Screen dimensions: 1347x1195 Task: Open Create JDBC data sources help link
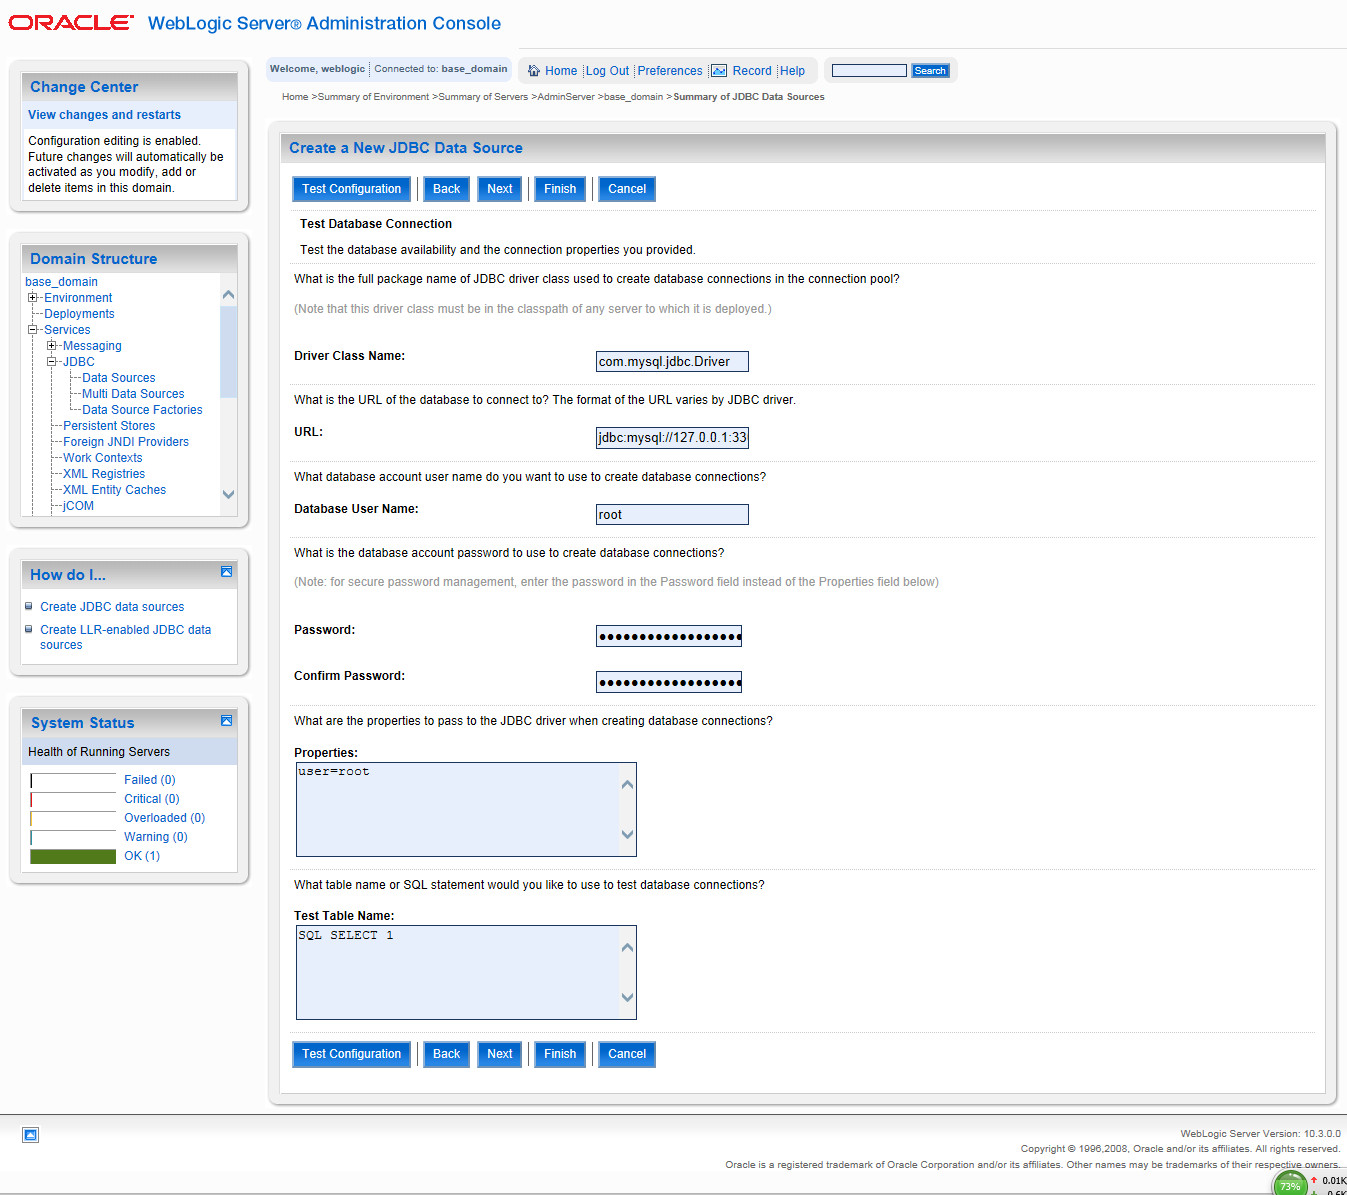click(x=112, y=607)
